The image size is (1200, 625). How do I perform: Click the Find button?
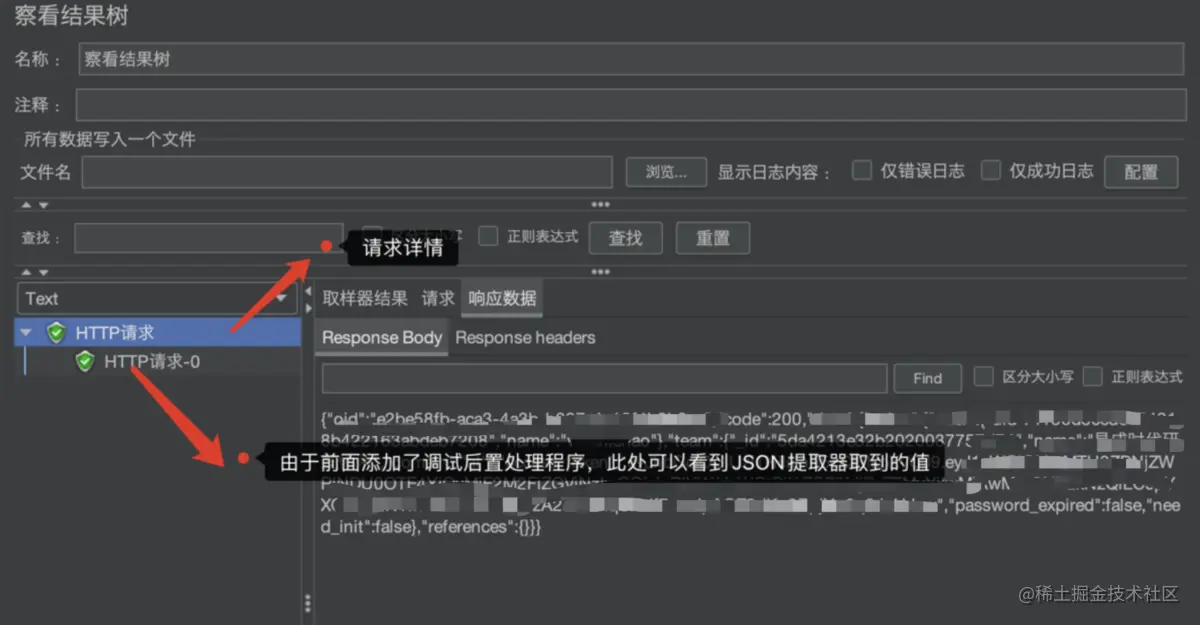coord(928,378)
